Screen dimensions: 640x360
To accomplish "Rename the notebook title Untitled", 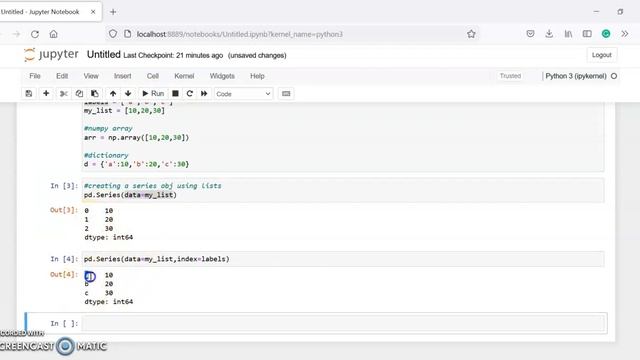I will [x=104, y=55].
